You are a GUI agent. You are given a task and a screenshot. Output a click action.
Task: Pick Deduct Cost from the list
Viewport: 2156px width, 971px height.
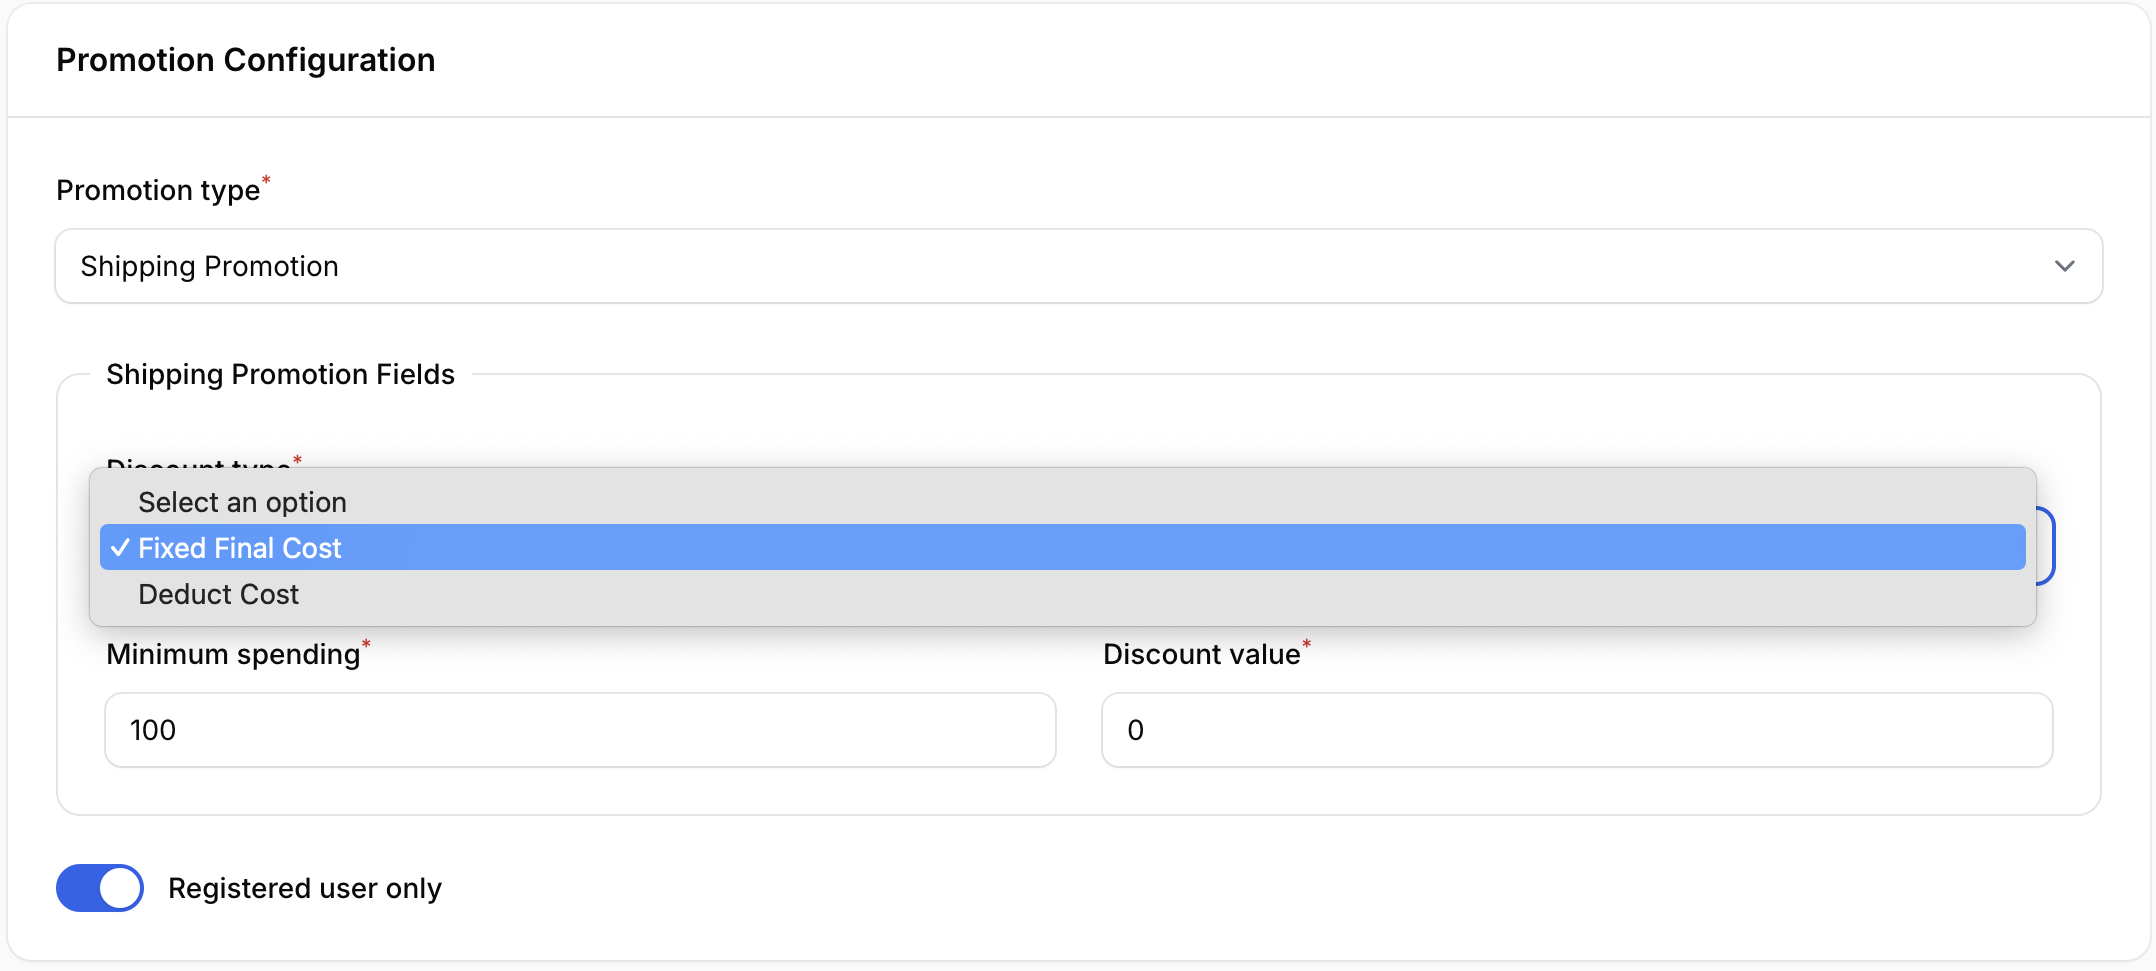click(x=218, y=594)
